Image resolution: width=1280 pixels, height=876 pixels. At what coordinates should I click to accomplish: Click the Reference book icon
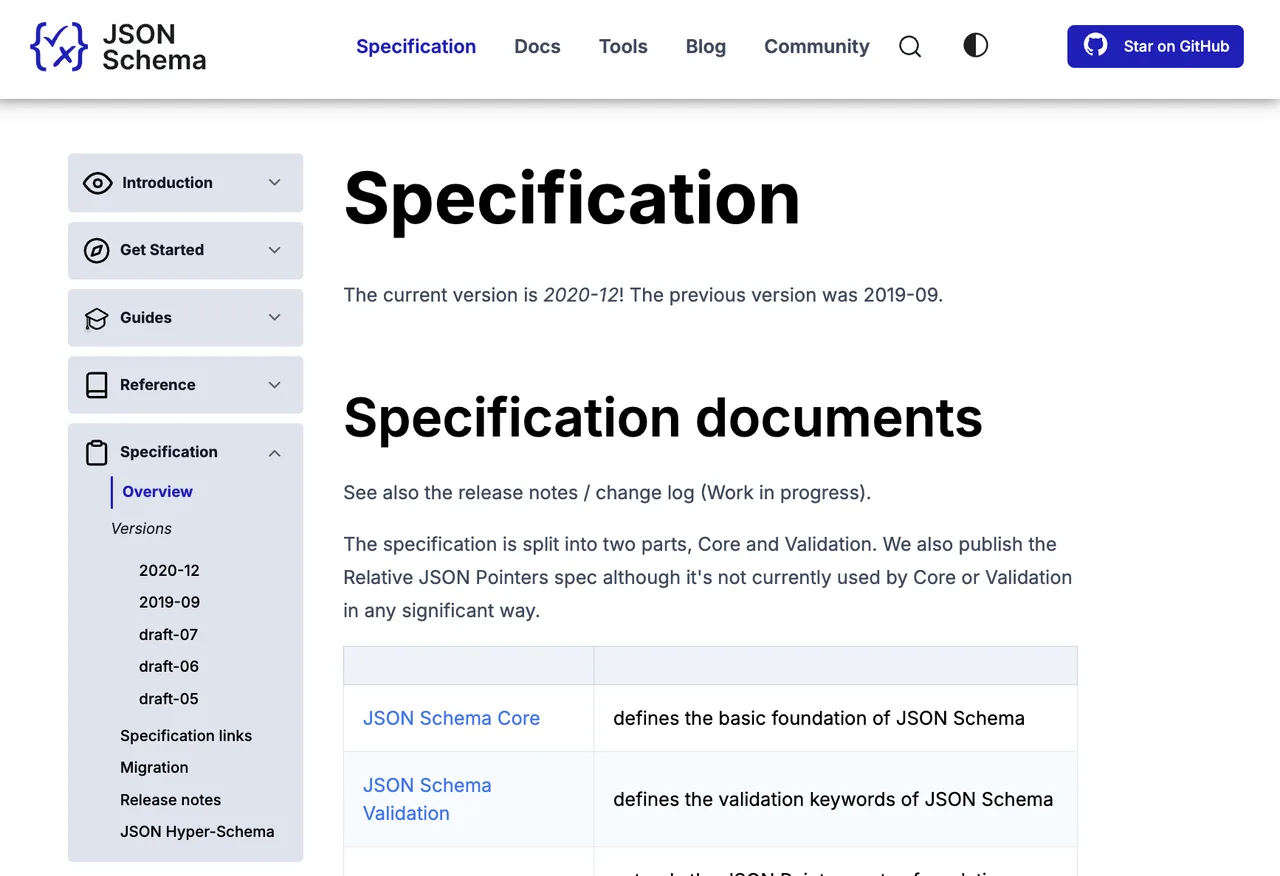pyautogui.click(x=96, y=385)
